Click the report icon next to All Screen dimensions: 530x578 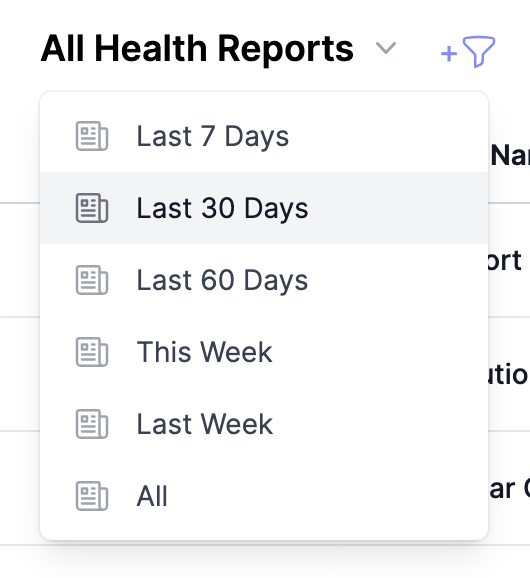click(x=92, y=496)
